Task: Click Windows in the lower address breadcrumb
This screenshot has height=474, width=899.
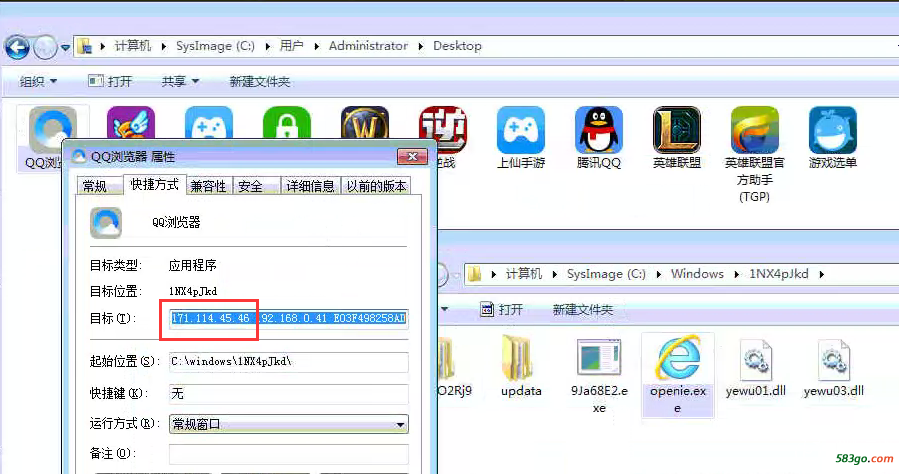Action: 697,274
